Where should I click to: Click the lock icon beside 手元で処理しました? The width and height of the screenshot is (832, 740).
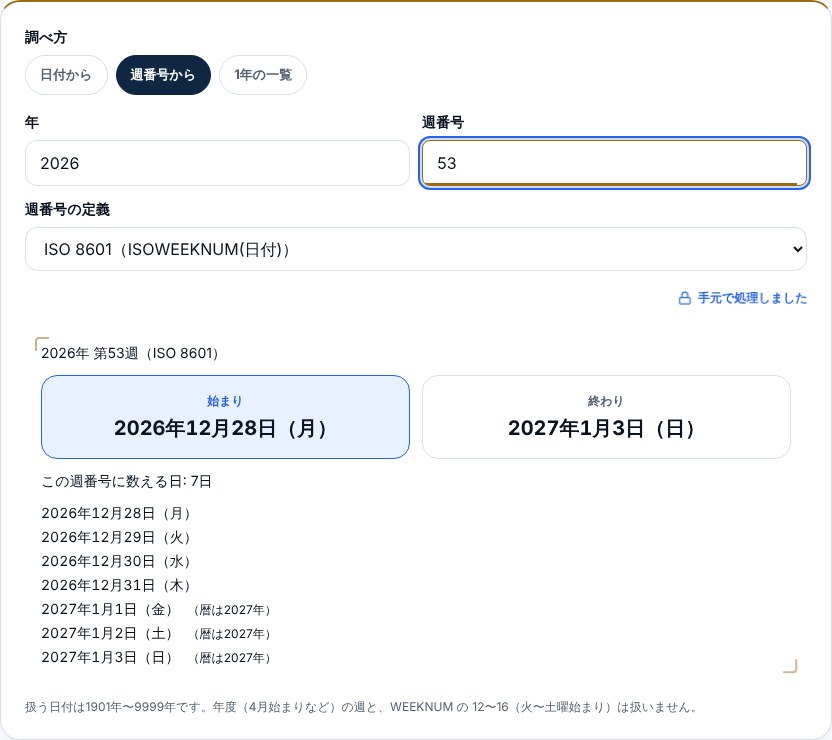pos(684,298)
